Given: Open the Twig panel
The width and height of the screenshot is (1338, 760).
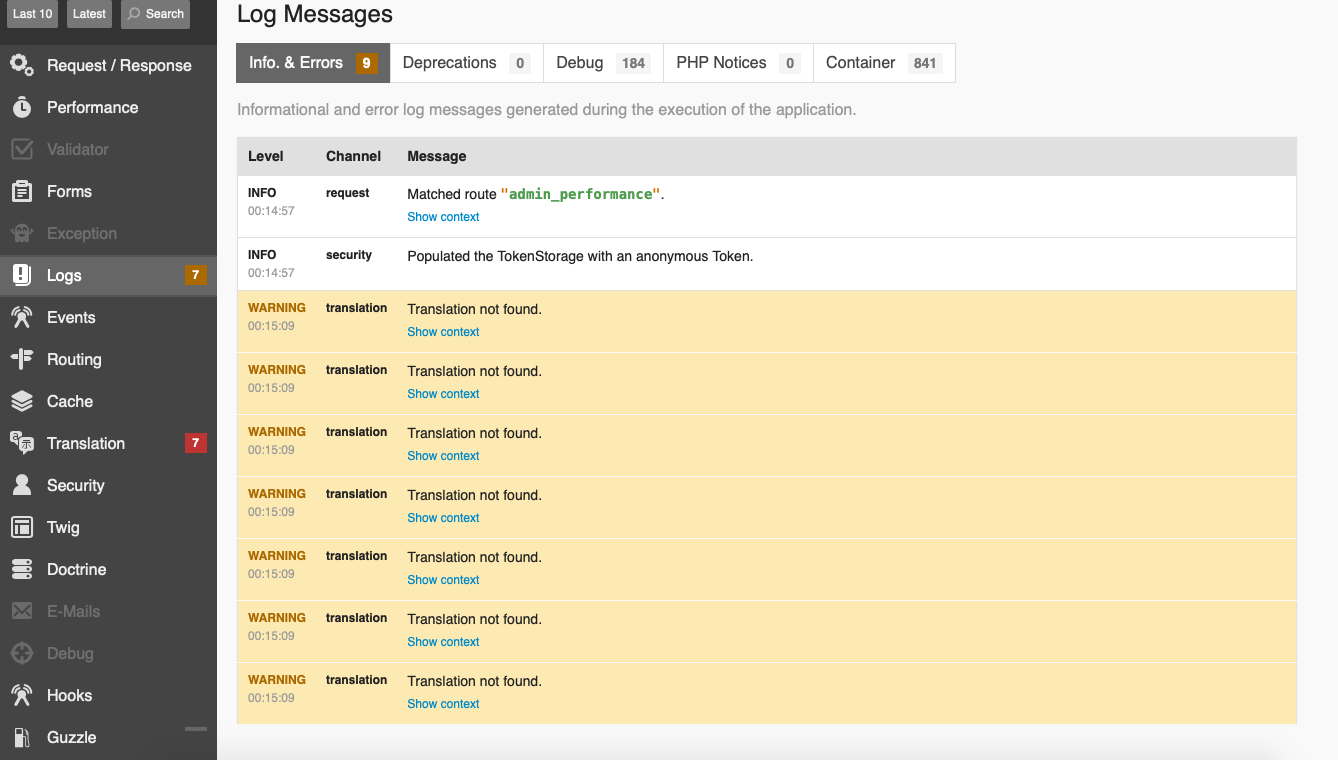Looking at the screenshot, I should coord(108,527).
